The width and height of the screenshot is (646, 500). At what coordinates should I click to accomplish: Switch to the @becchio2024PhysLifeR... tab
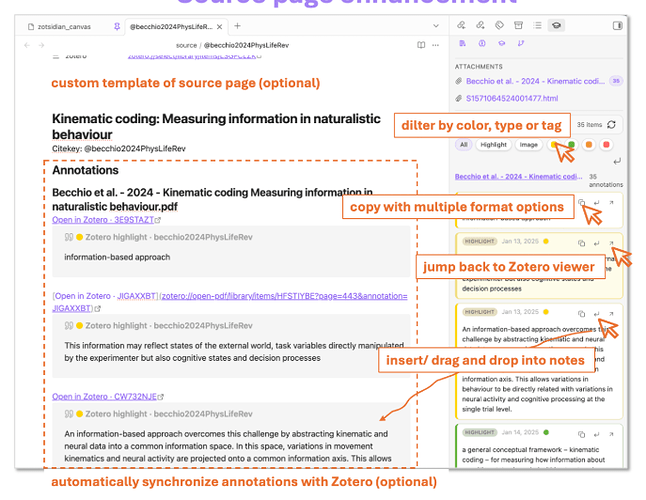171,26
